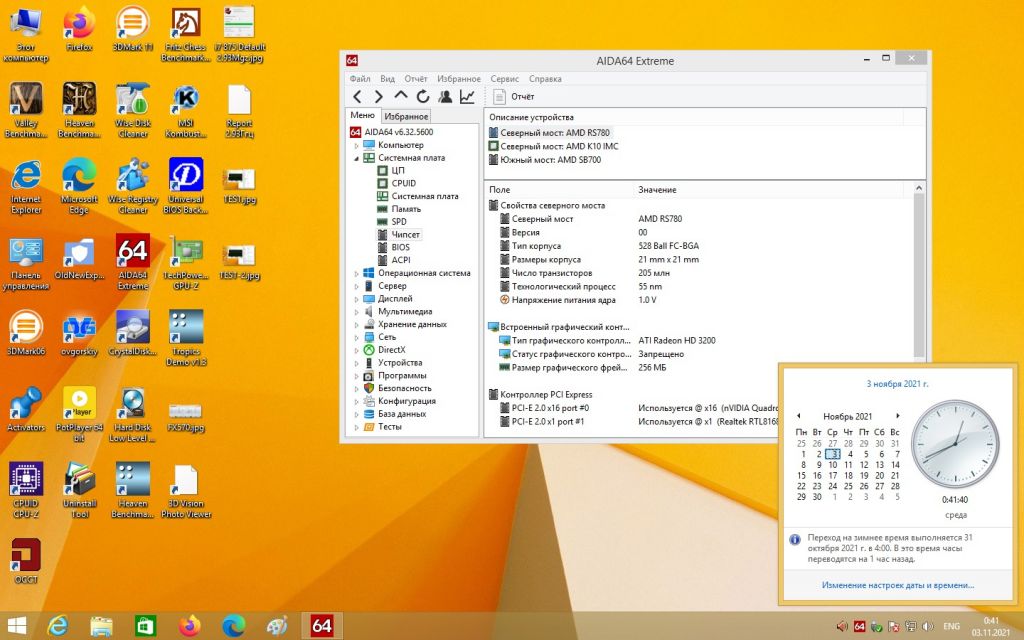
Task: Open the user icon in AIDA64 toolbar
Action: (445, 97)
